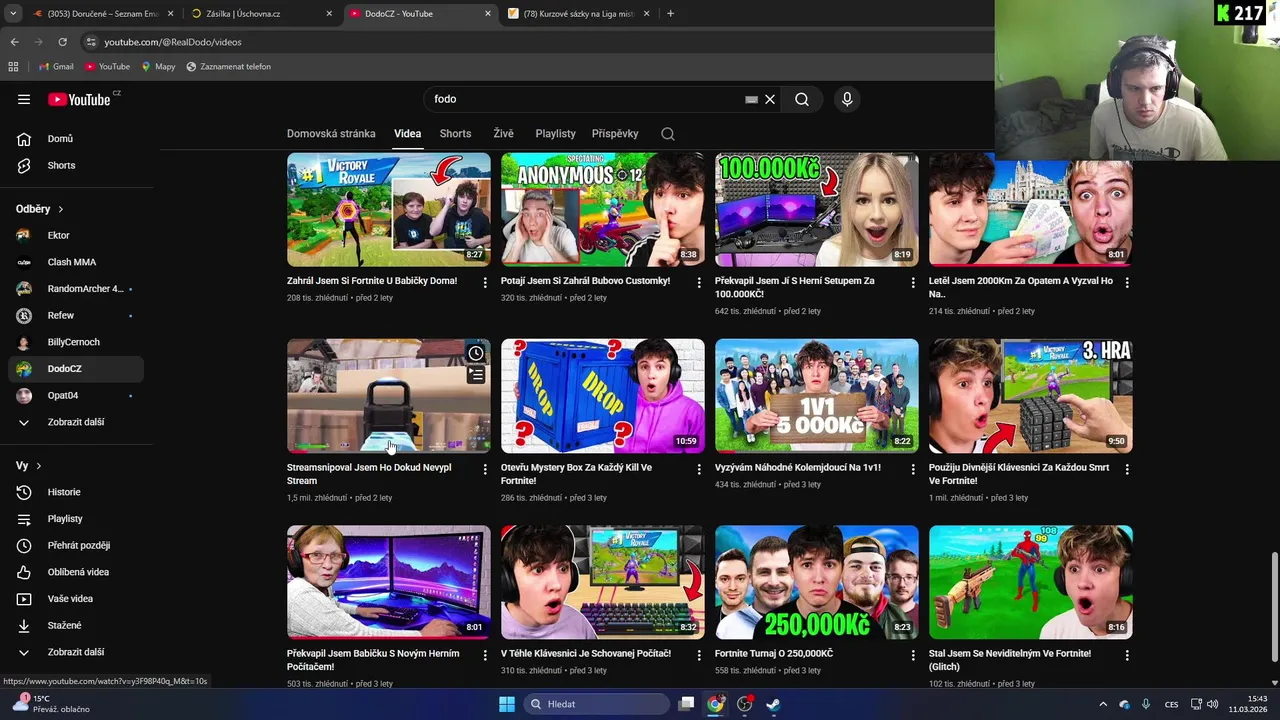Expand the Odběry section chevron
The width and height of the screenshot is (1280, 720).
click(x=60, y=209)
